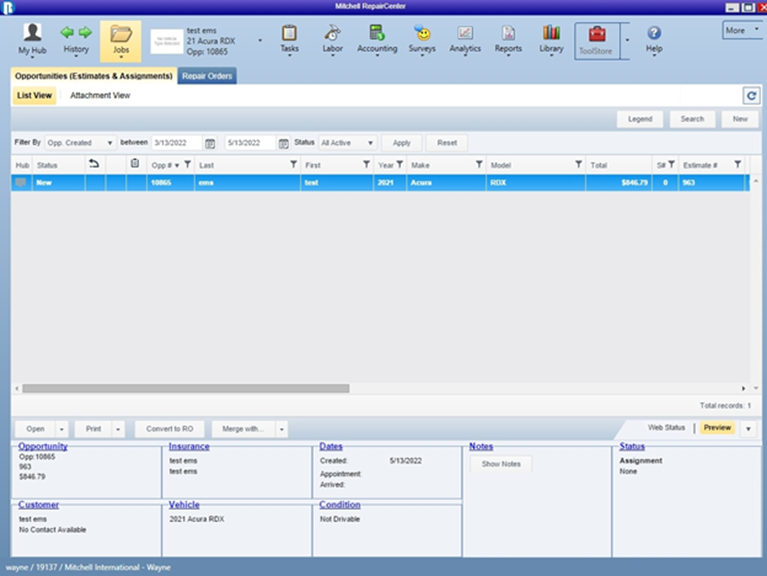
Task: Go forward with History right arrow
Action: point(85,33)
